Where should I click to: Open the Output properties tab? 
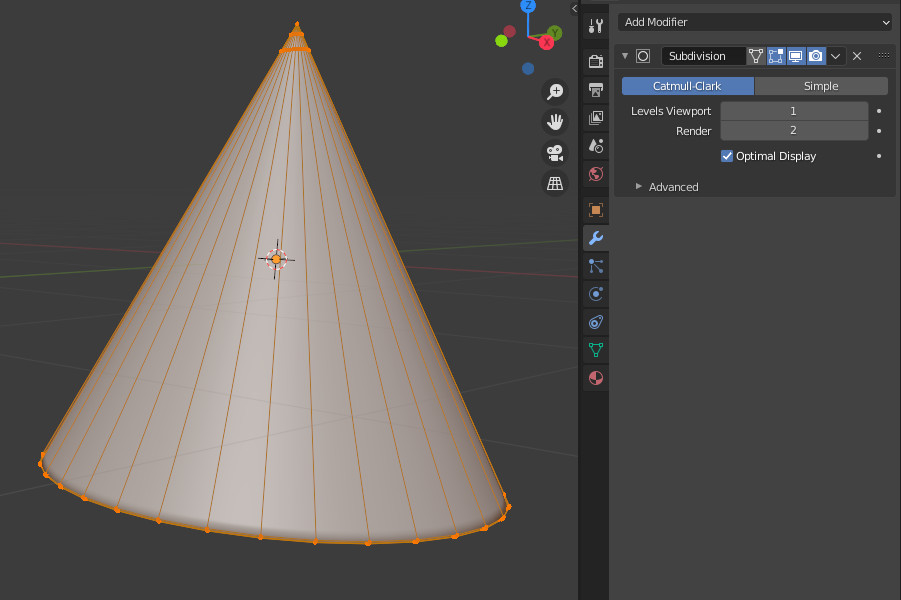coord(595,89)
